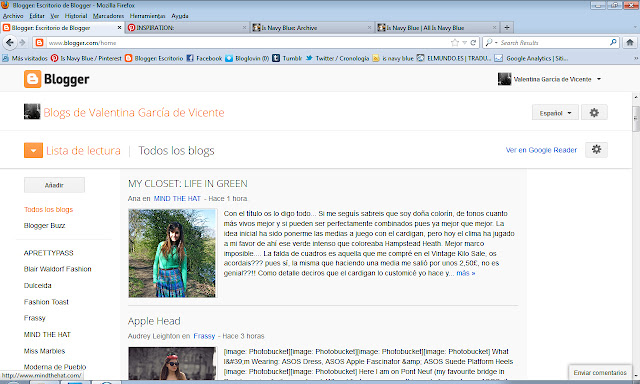This screenshot has width=640, height=384.
Task: Click the más » read more link
Action: click(x=466, y=273)
